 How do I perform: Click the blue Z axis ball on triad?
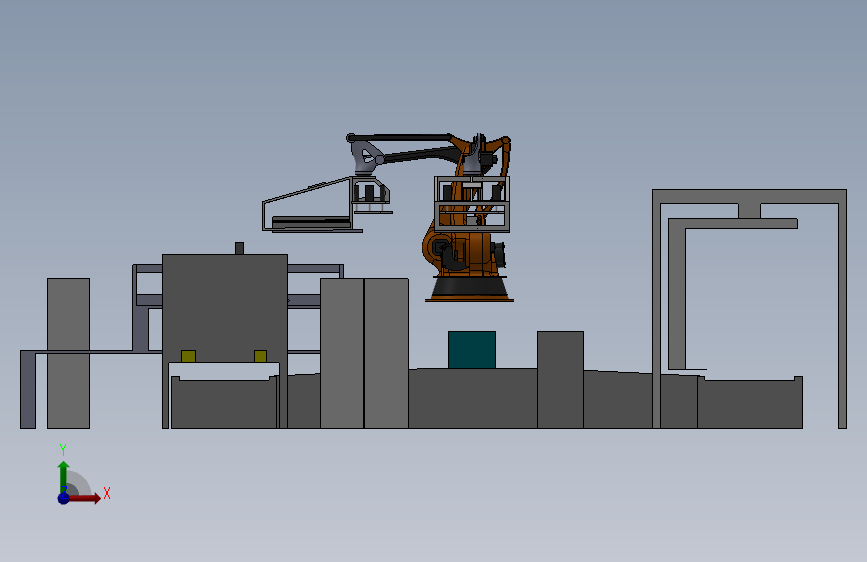click(64, 498)
